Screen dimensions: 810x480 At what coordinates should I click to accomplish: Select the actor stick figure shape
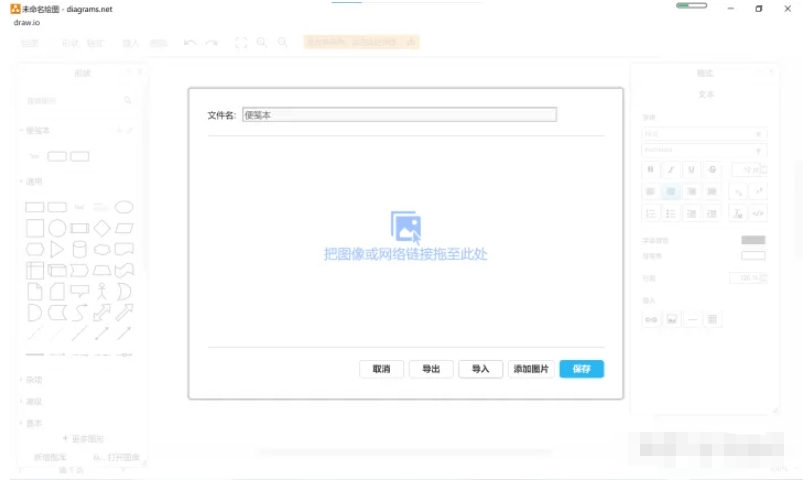coord(102,291)
